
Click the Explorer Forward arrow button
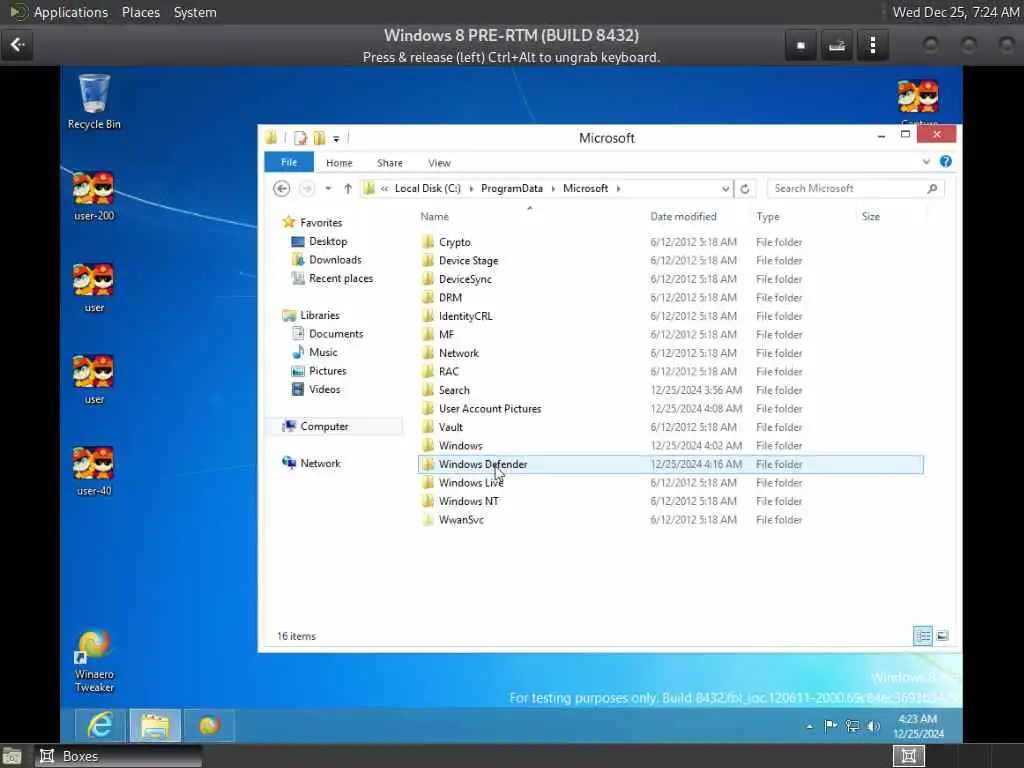pos(306,189)
